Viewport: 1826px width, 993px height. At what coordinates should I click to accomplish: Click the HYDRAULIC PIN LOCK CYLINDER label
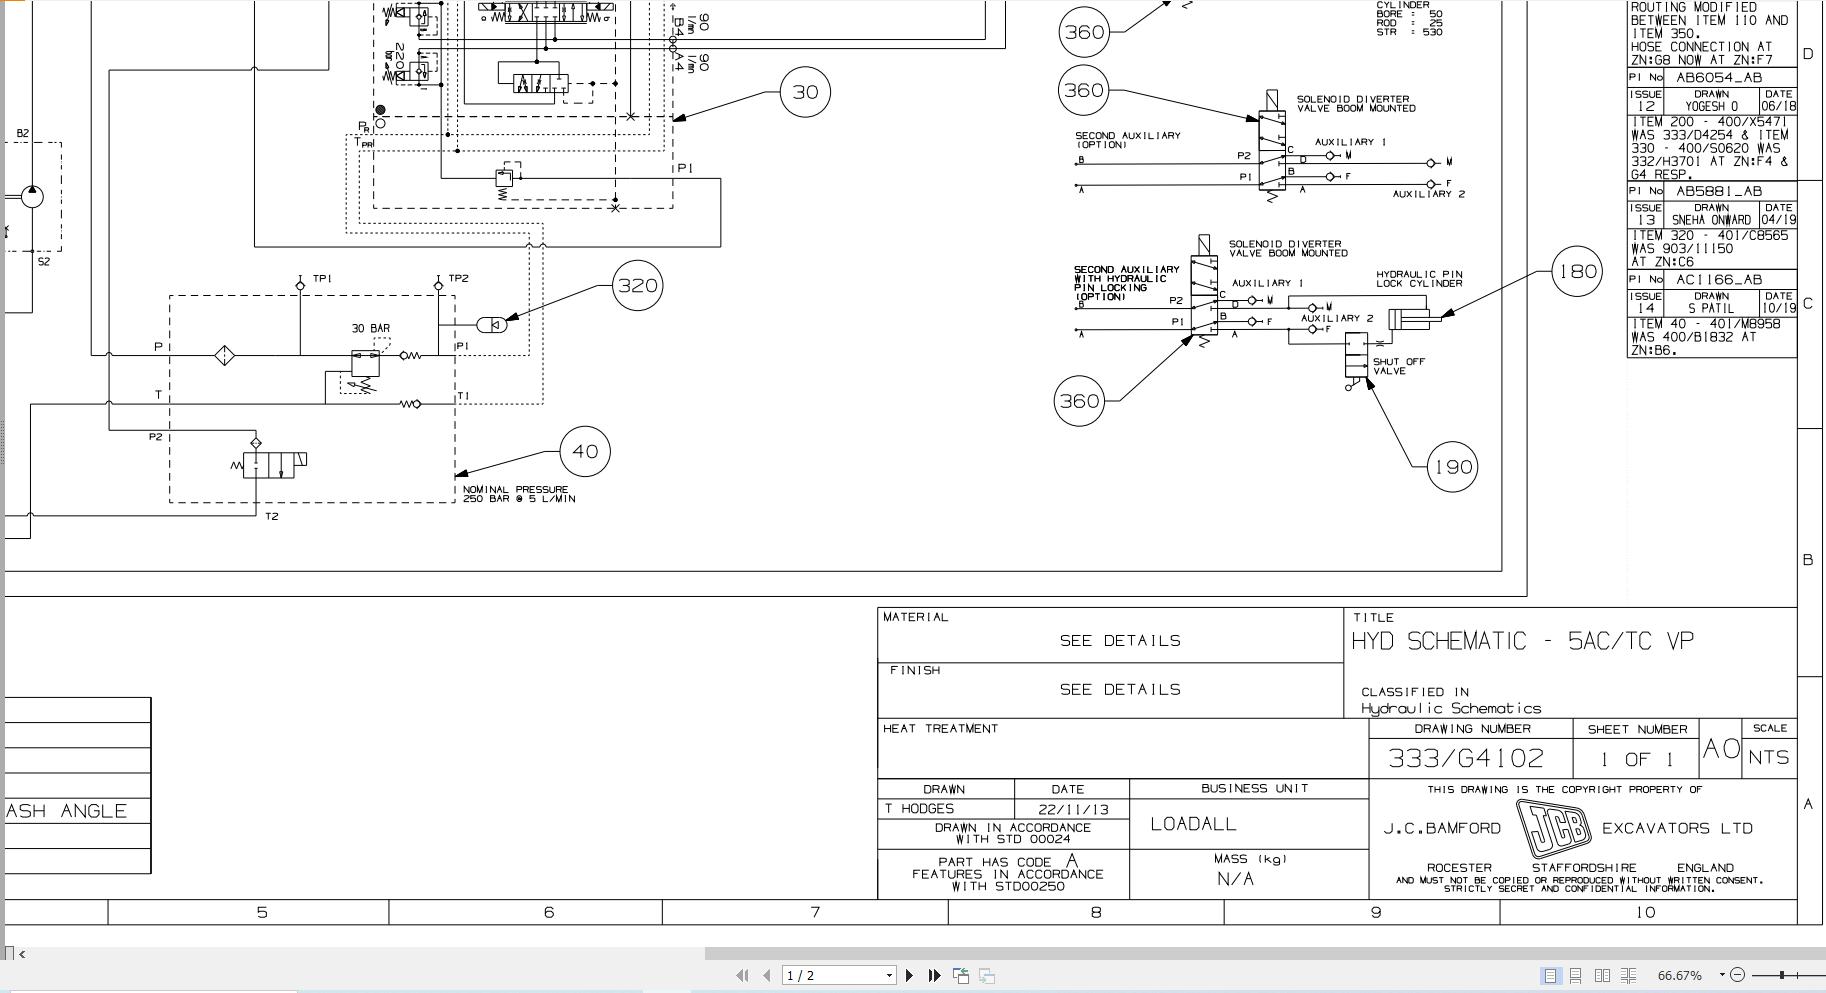1419,279
